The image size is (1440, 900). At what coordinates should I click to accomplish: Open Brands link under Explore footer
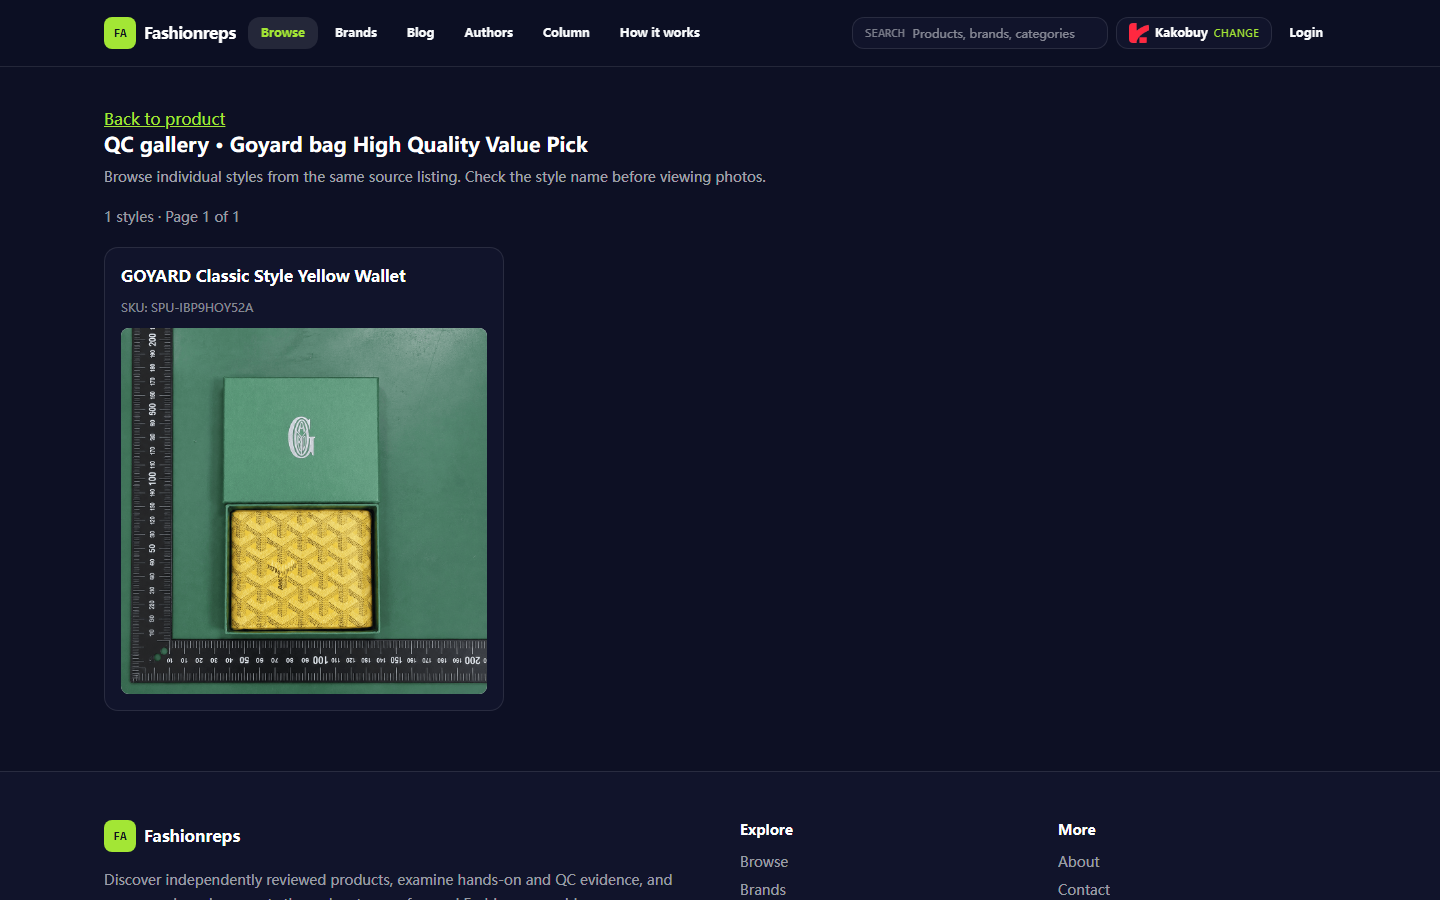763,890
